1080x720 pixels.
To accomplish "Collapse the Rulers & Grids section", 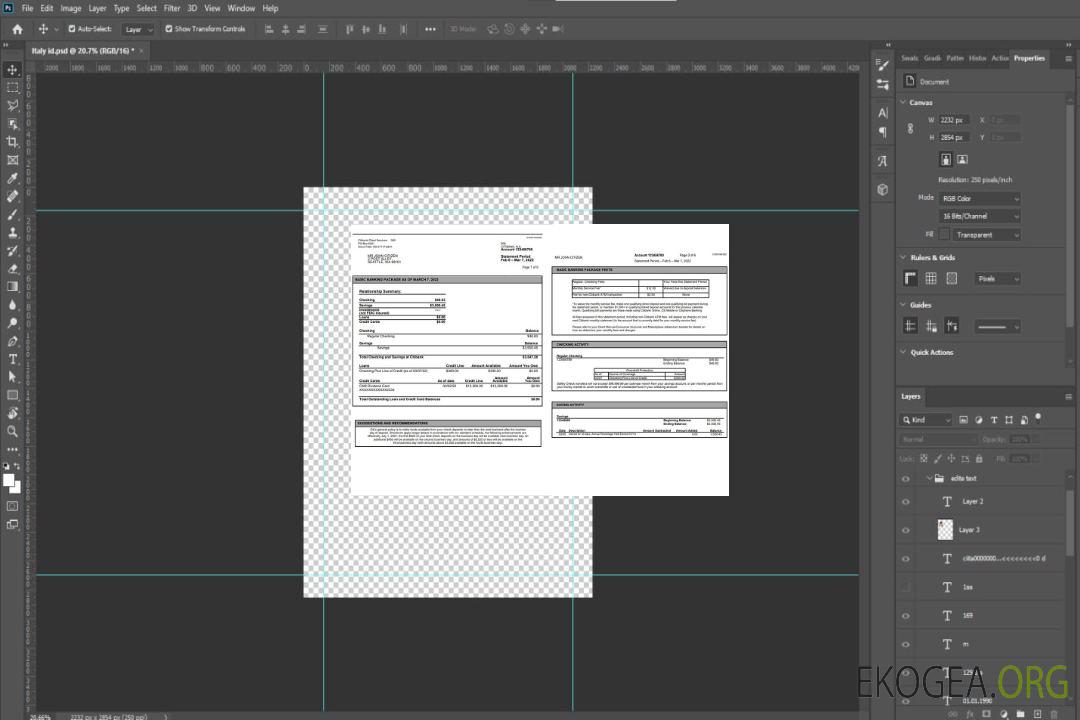I will [901, 258].
